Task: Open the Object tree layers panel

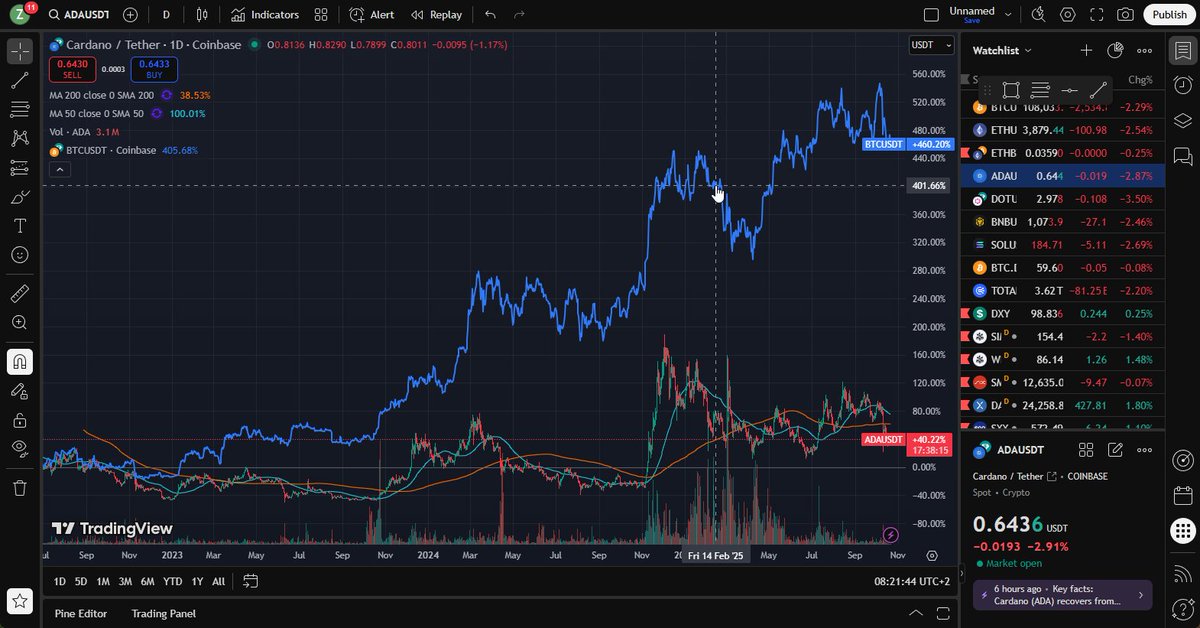Action: (1182, 120)
